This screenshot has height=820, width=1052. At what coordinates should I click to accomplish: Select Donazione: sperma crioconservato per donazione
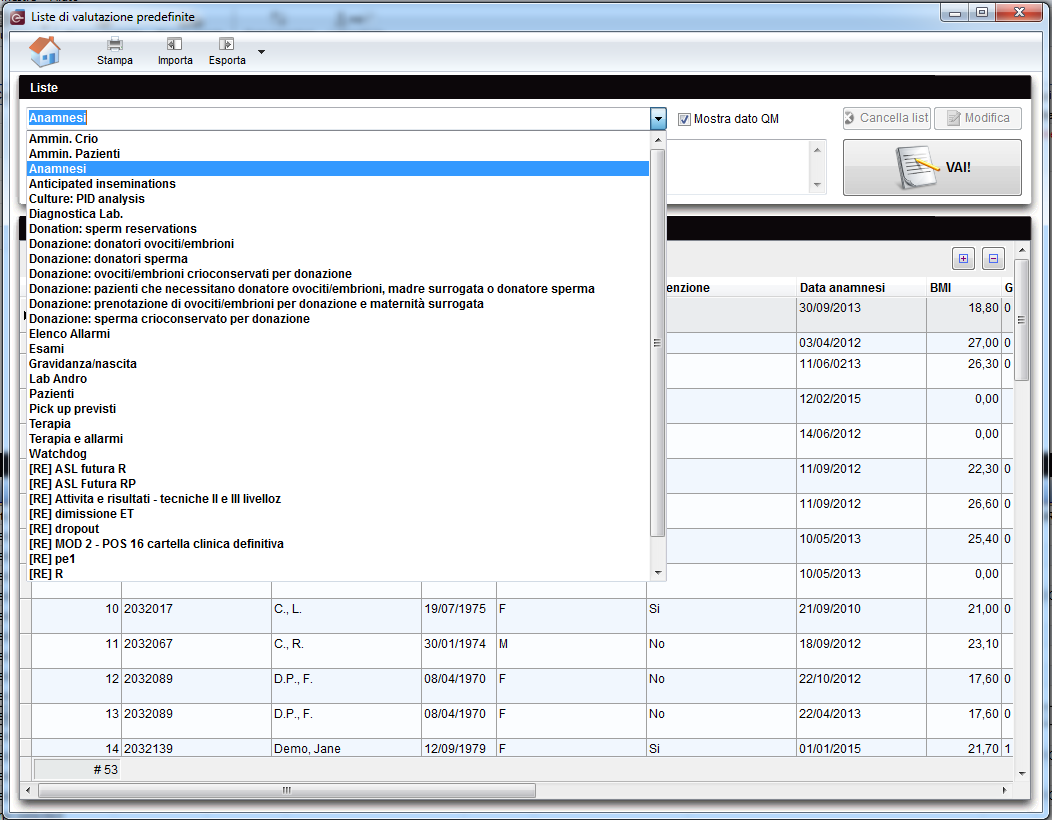click(x=337, y=319)
